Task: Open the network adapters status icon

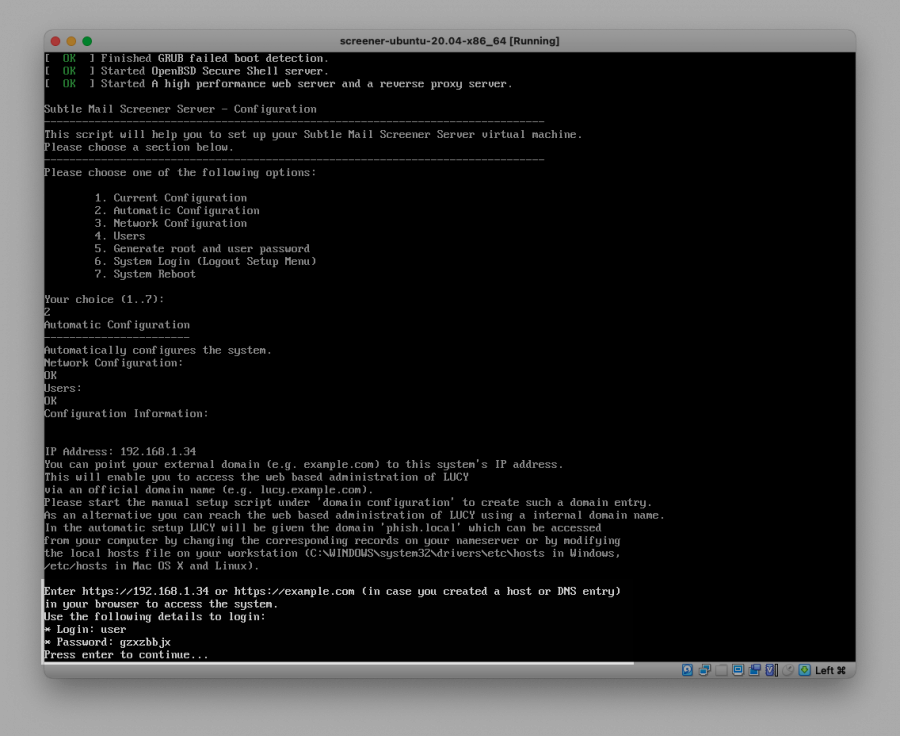Action: pos(704,670)
